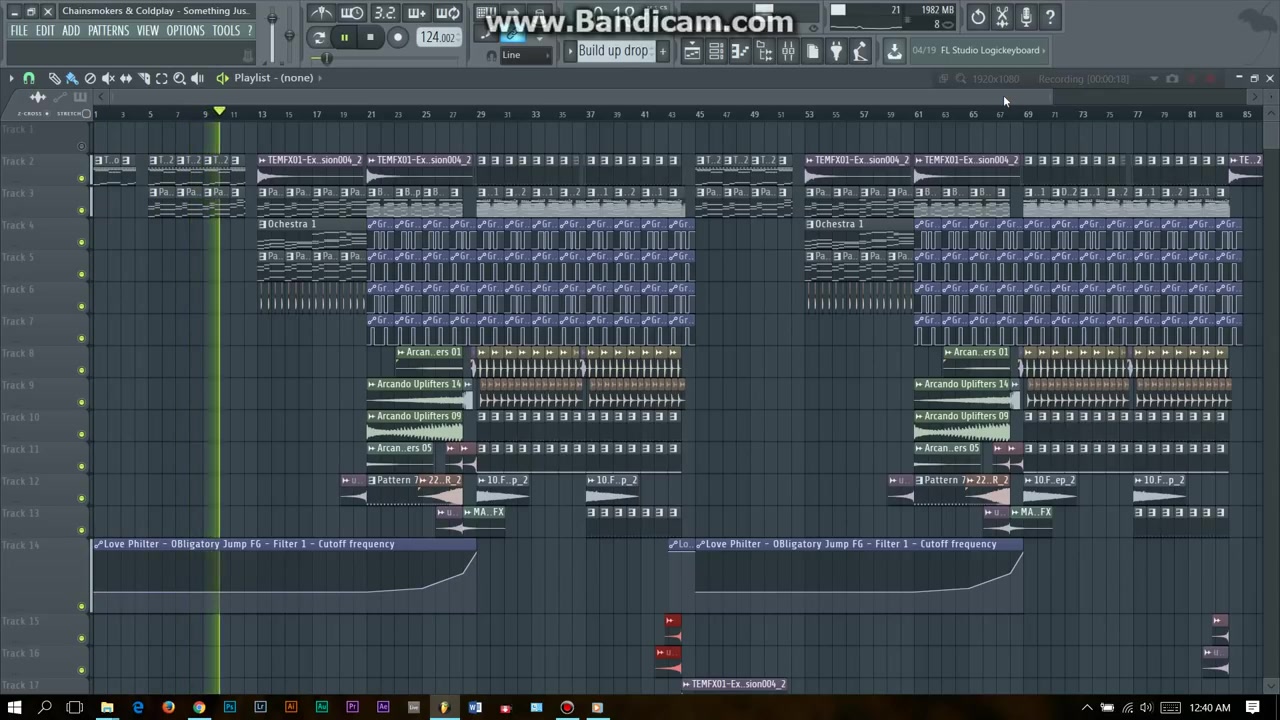Open the Build up drop pattern selector
Screen dimensions: 1280x720
click(x=613, y=51)
